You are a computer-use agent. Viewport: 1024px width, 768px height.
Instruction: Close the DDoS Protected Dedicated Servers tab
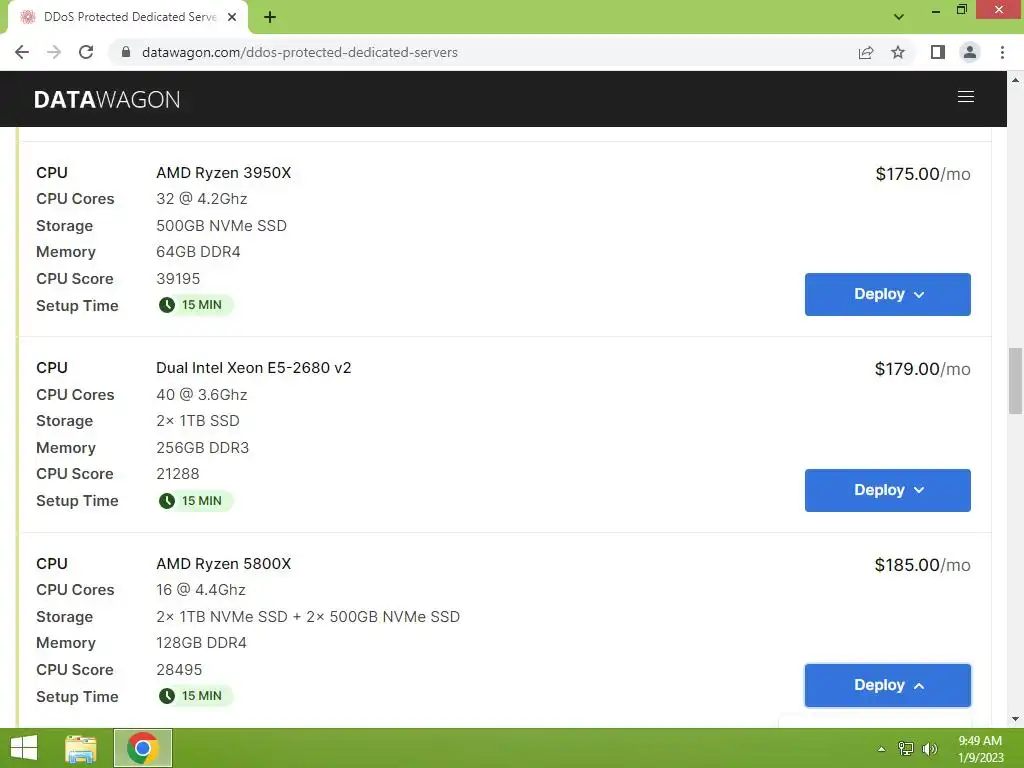[x=232, y=17]
